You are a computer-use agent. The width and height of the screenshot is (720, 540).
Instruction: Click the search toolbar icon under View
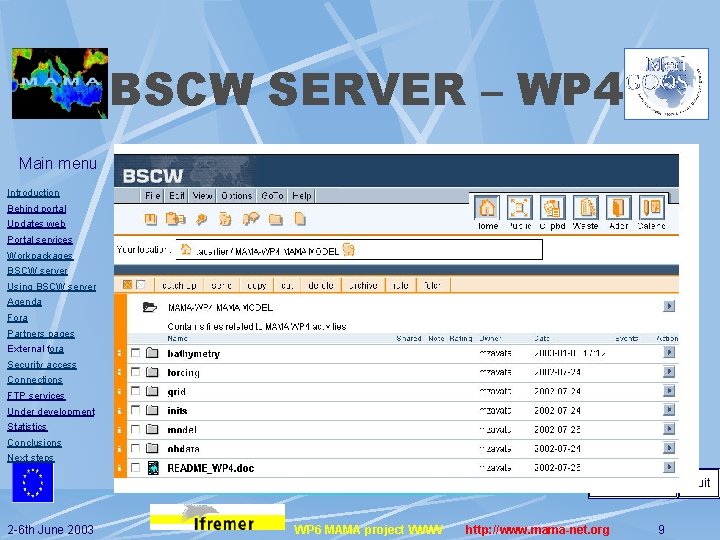[201, 219]
